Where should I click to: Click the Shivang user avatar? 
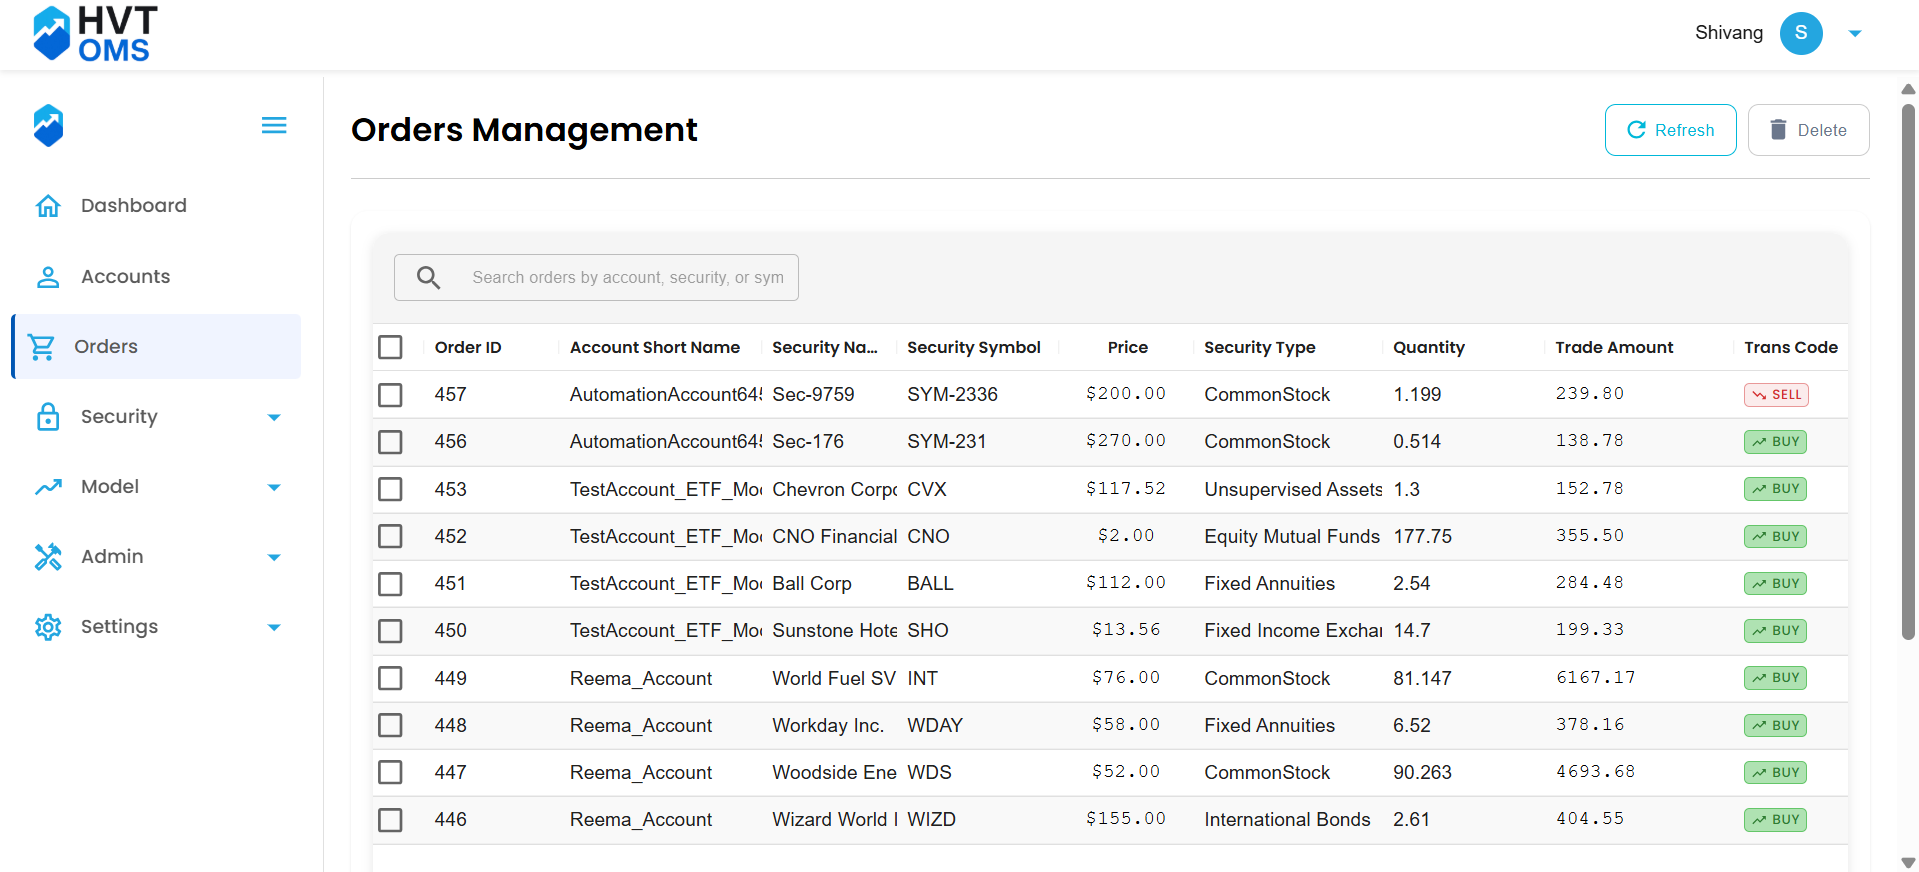[1801, 33]
